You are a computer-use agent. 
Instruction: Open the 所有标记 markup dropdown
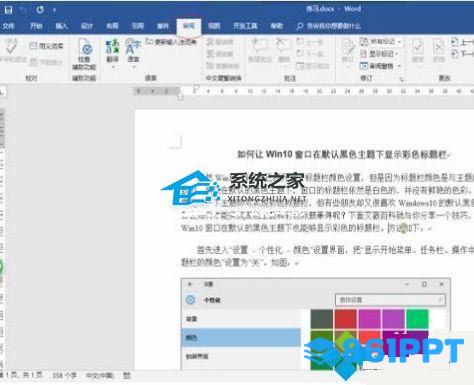click(380, 42)
